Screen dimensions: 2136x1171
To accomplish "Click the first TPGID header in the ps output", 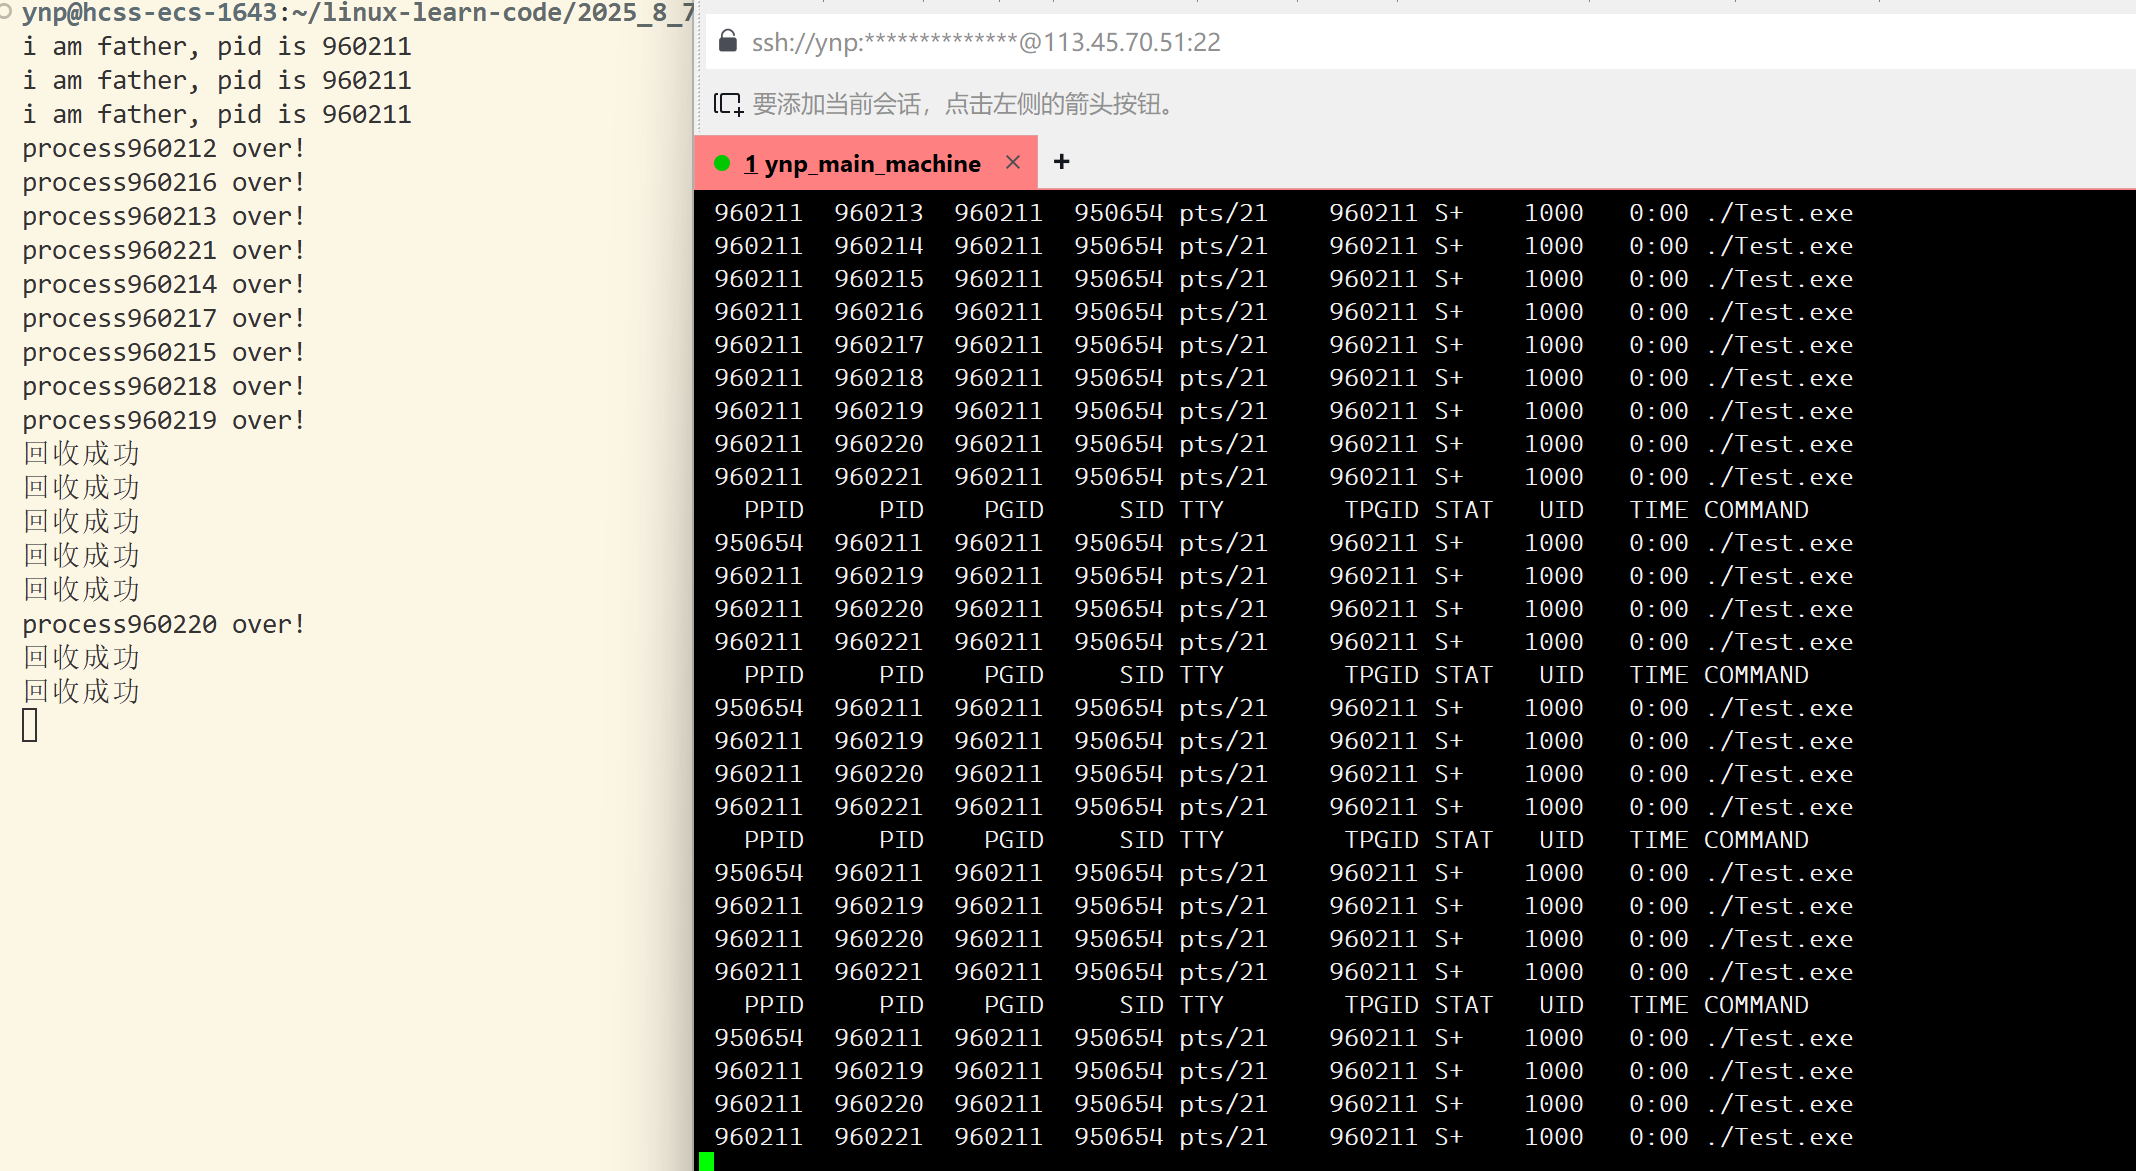I will pyautogui.click(x=1381, y=510).
